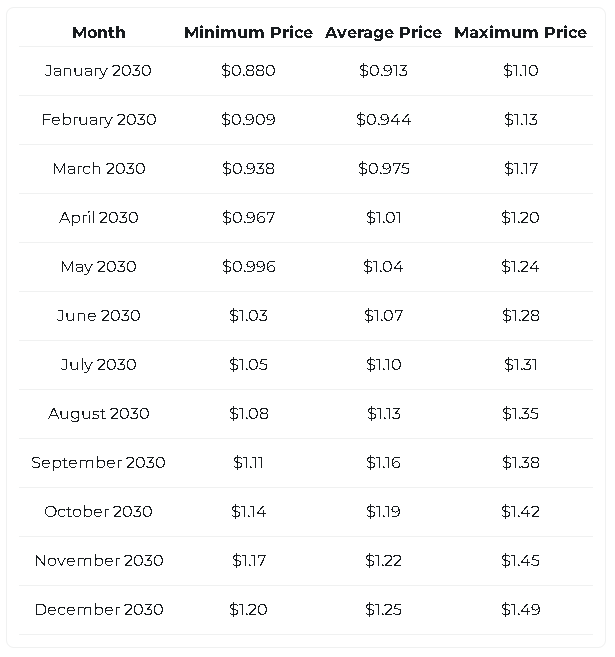Click October 2030 average price $1.19
The image size is (615, 657).
[x=383, y=512]
